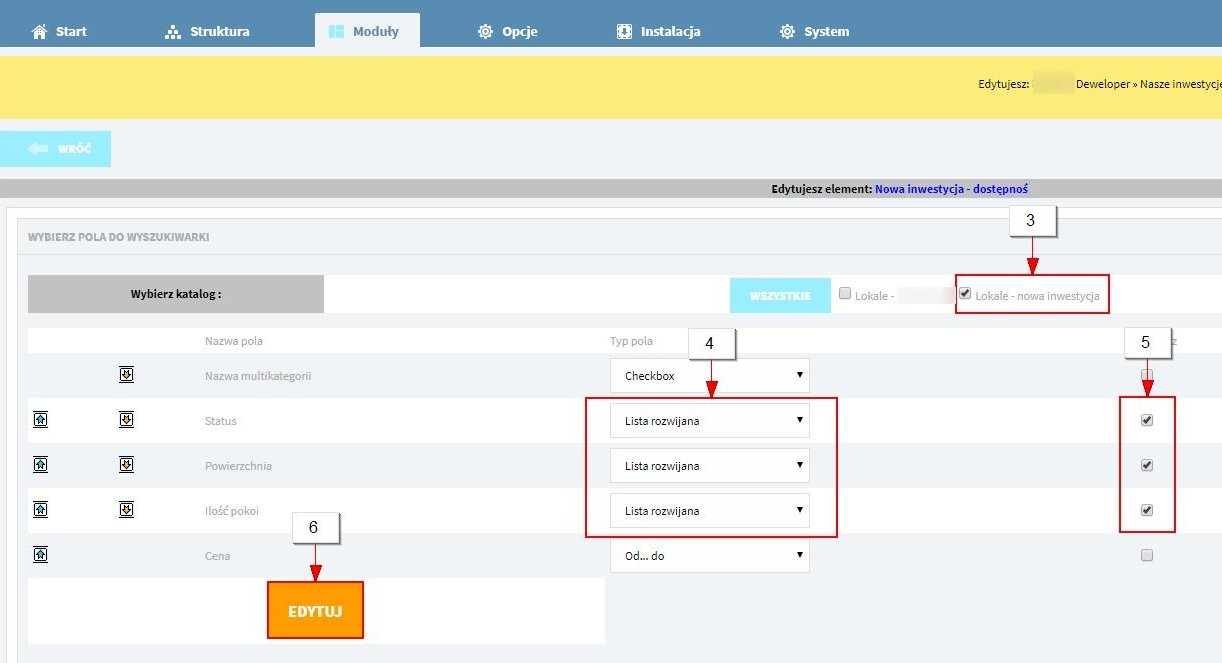
Task: Click the Ilość pokoi field name
Action: (231, 511)
